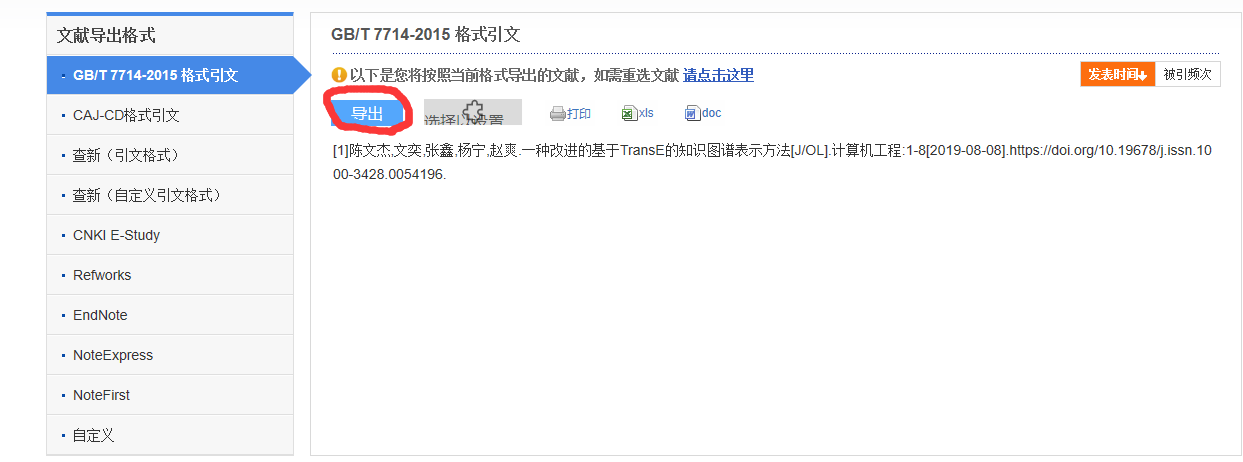Screen dimensions: 1243x462
Task: Open the 请点击这里 reselect link
Action: (718, 75)
